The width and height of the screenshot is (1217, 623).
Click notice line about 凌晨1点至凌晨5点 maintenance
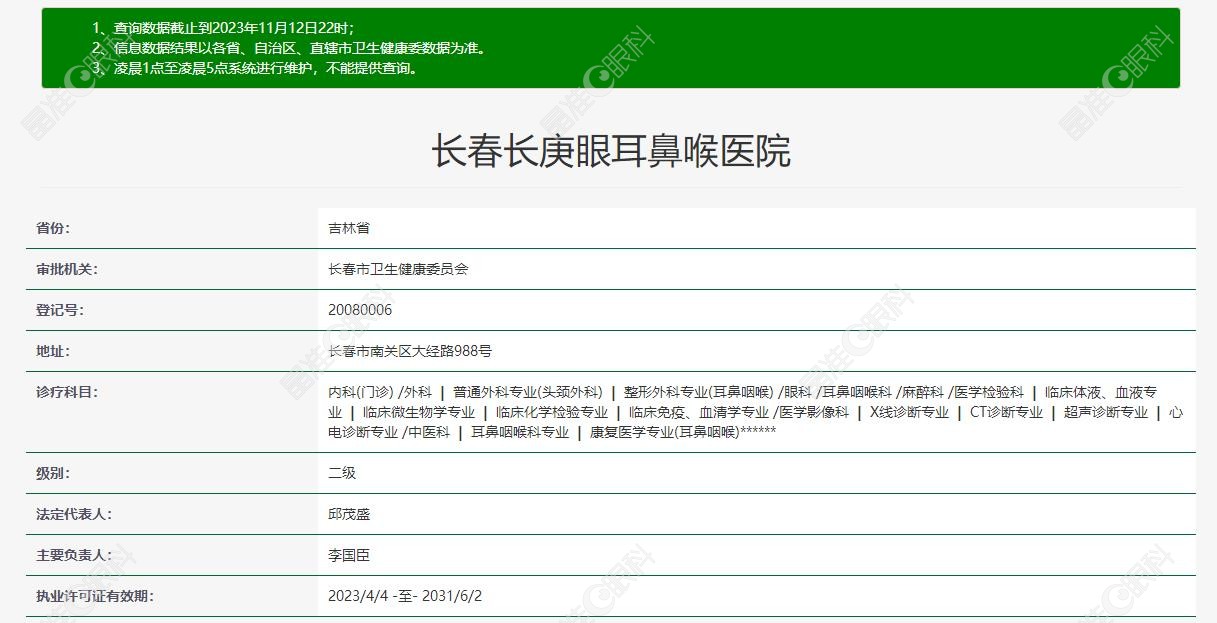pyautogui.click(x=255, y=68)
